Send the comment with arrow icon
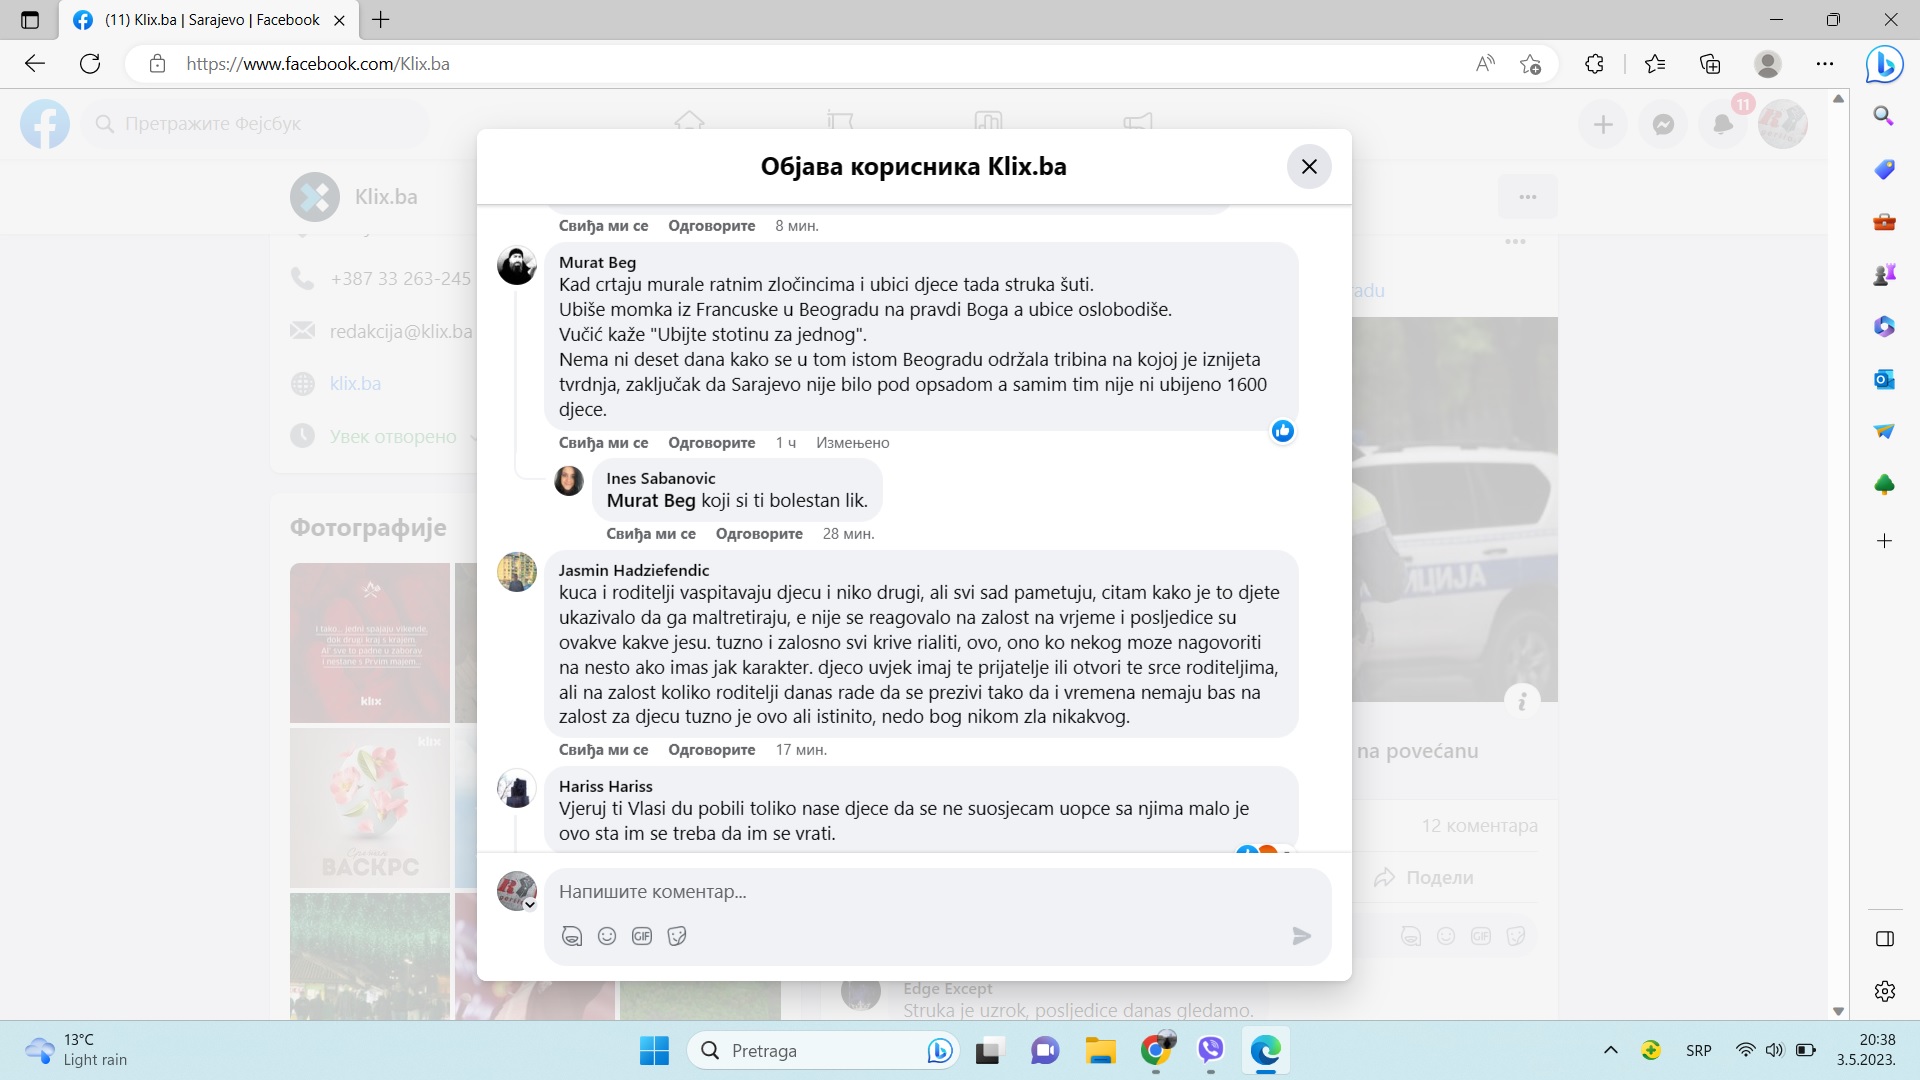 (x=1301, y=936)
